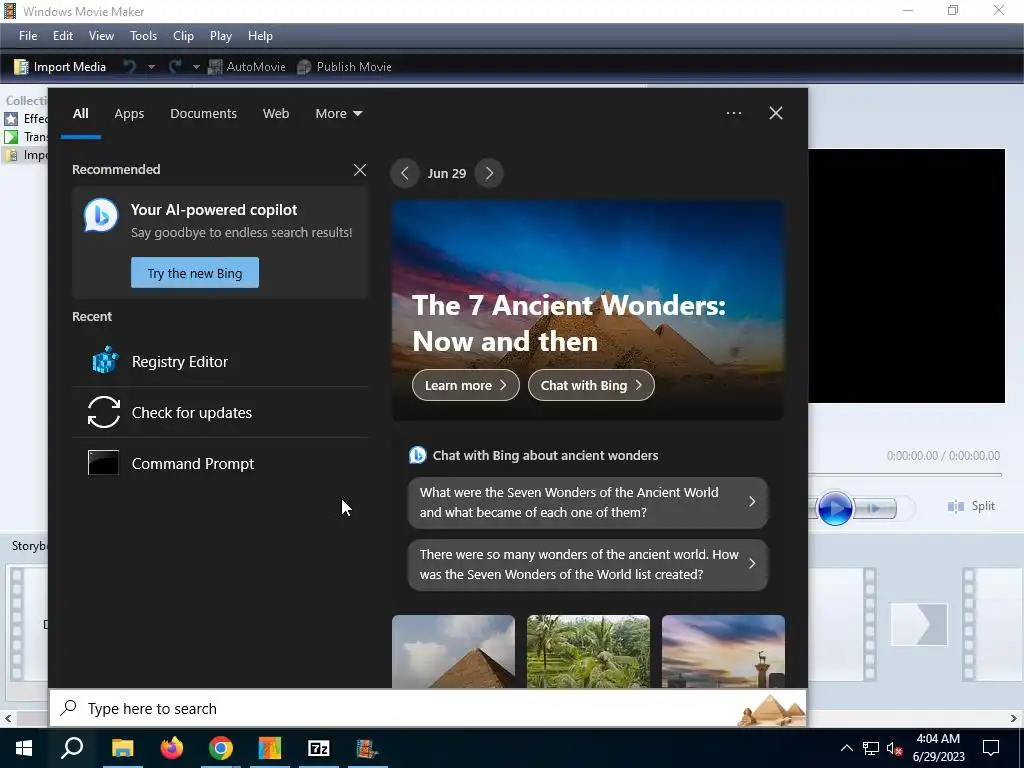The height and width of the screenshot is (768, 1024).
Task: Click the Learn more button
Action: click(466, 385)
